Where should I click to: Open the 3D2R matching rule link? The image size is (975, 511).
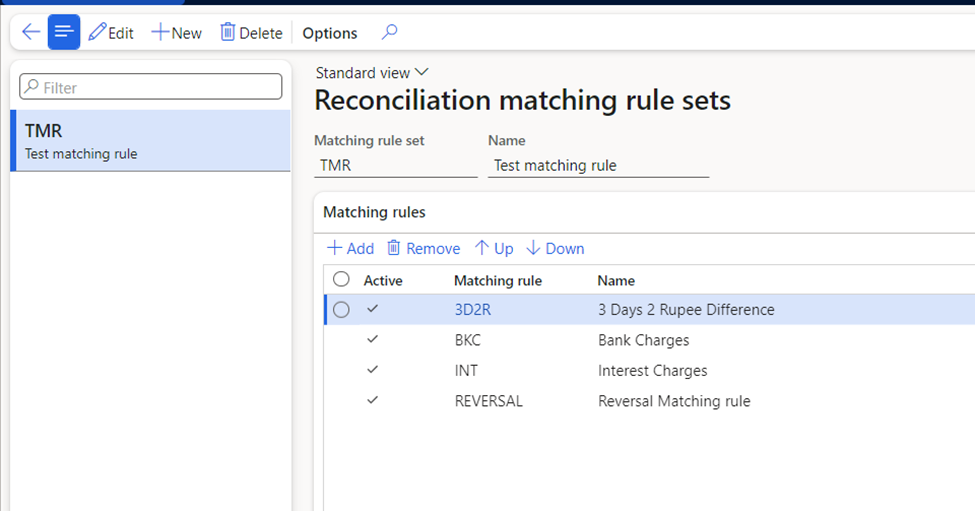[473, 310]
